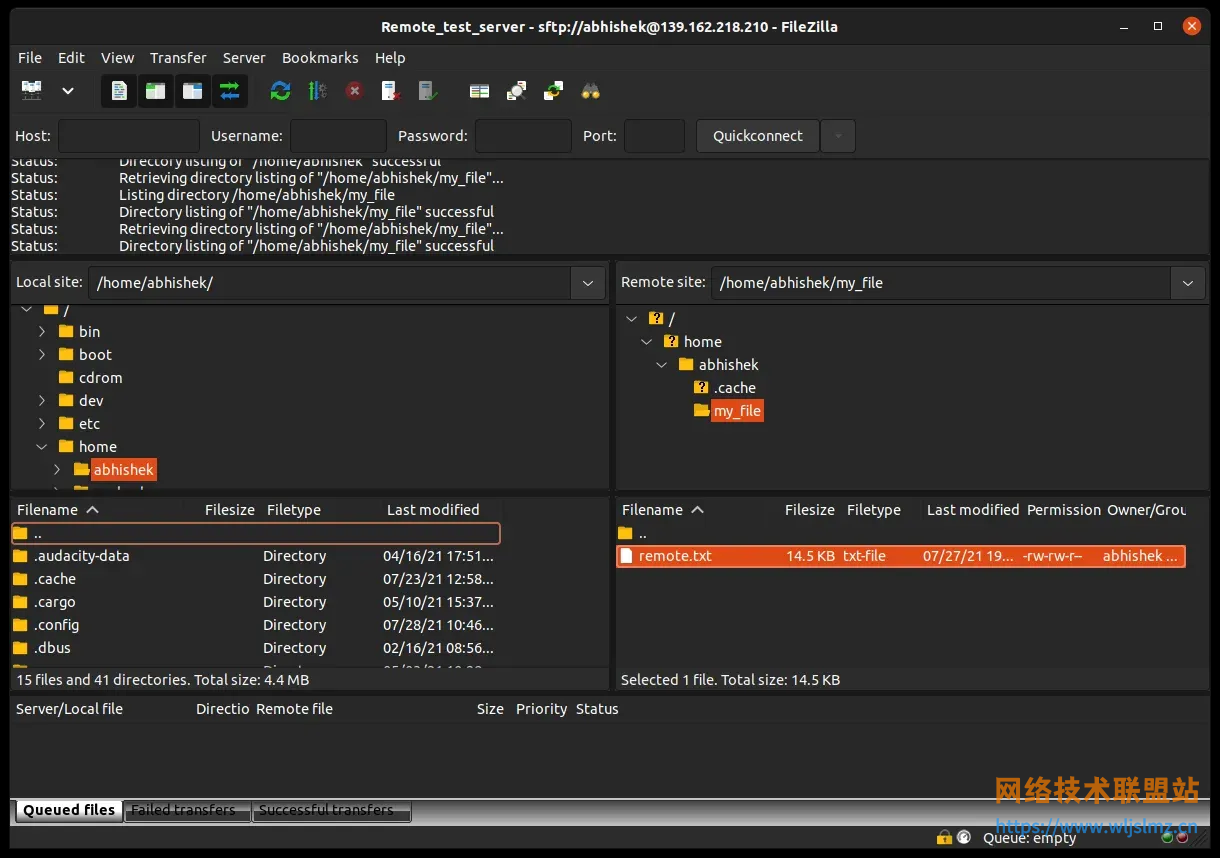This screenshot has height=858, width=1220.
Task: Sort remote files by Owner/Group column
Action: click(x=1146, y=510)
